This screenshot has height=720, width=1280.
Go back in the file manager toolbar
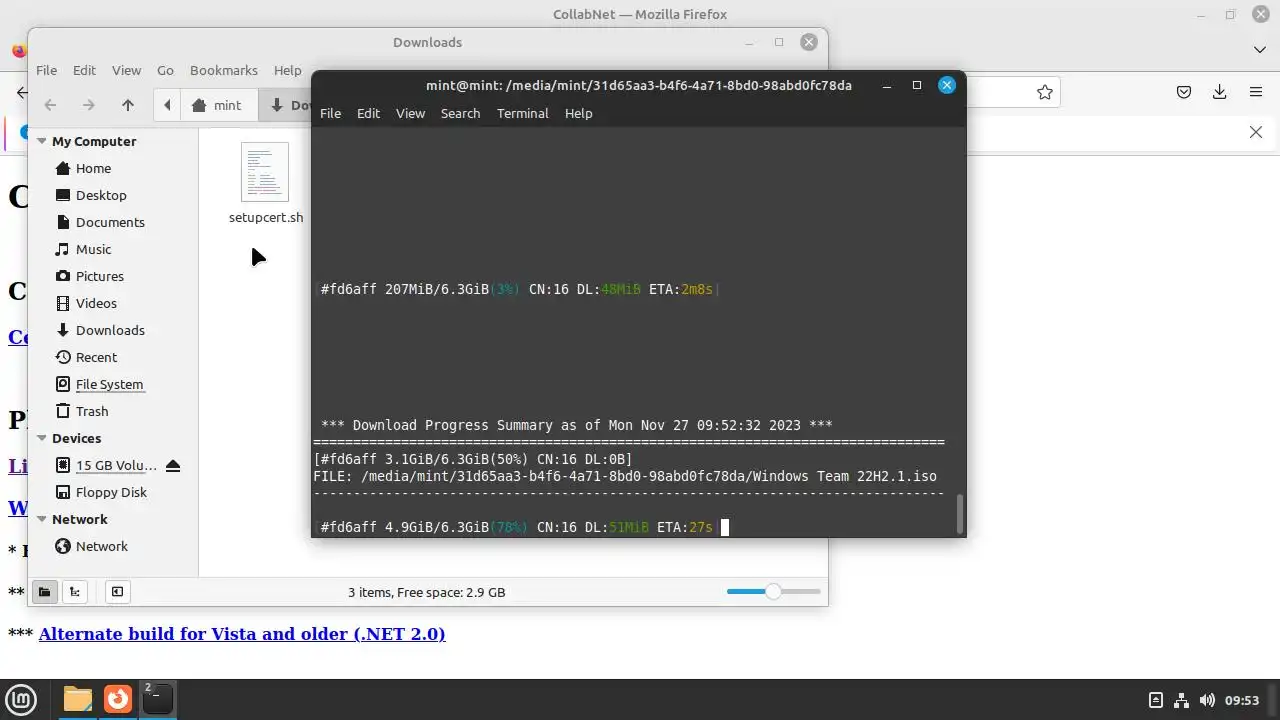click(x=50, y=105)
